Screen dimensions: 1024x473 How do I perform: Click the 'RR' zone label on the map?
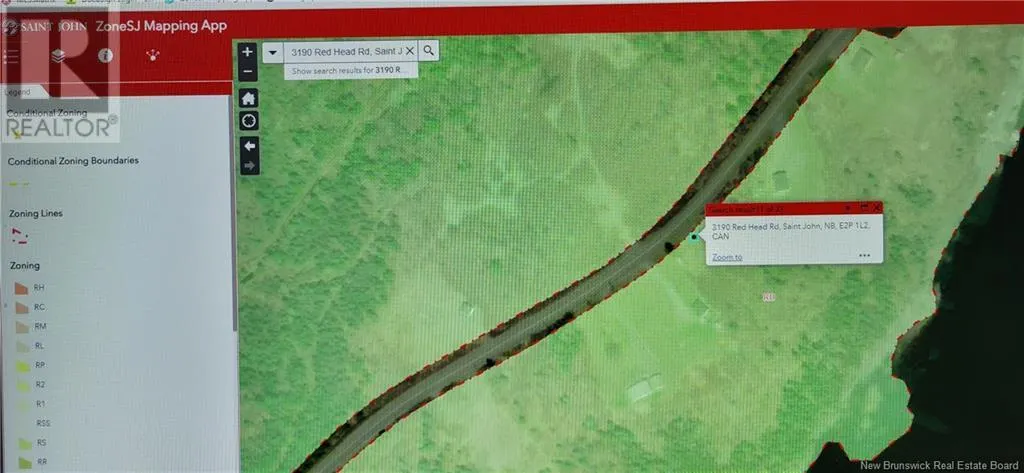[x=769, y=297]
